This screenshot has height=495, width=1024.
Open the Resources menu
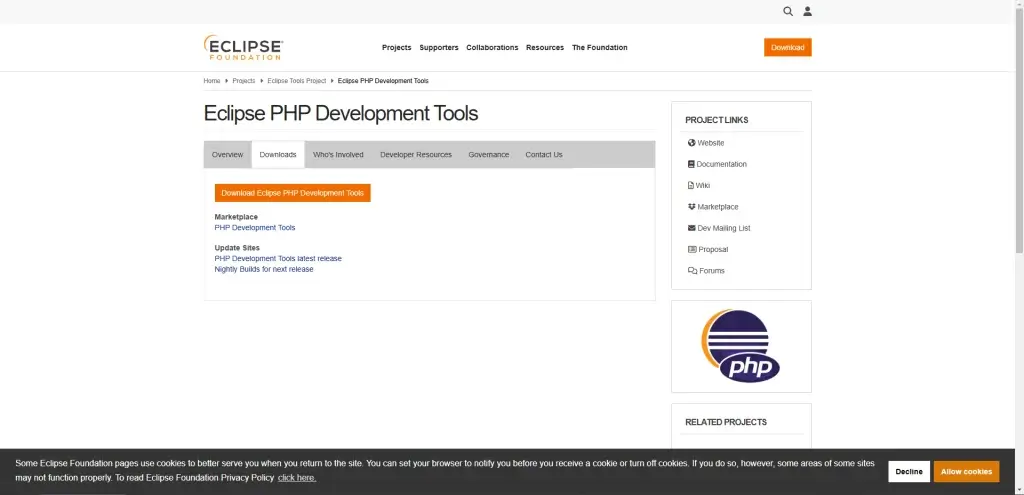click(545, 48)
